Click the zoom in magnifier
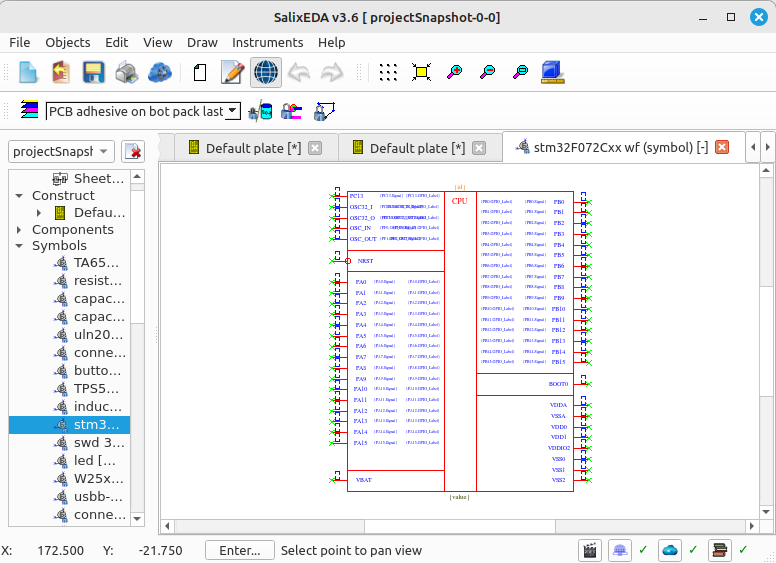This screenshot has width=776, height=563. pyautogui.click(x=454, y=72)
